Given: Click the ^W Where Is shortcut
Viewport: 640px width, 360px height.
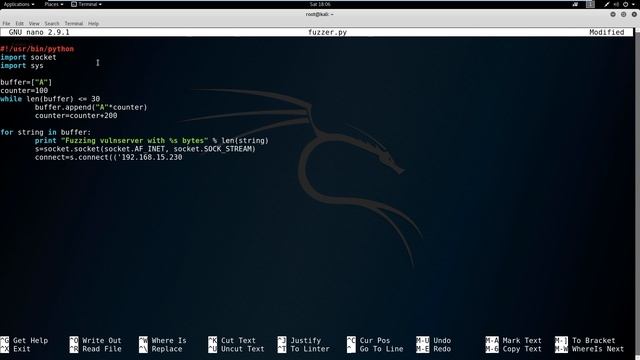Looking at the screenshot, I should [162, 340].
